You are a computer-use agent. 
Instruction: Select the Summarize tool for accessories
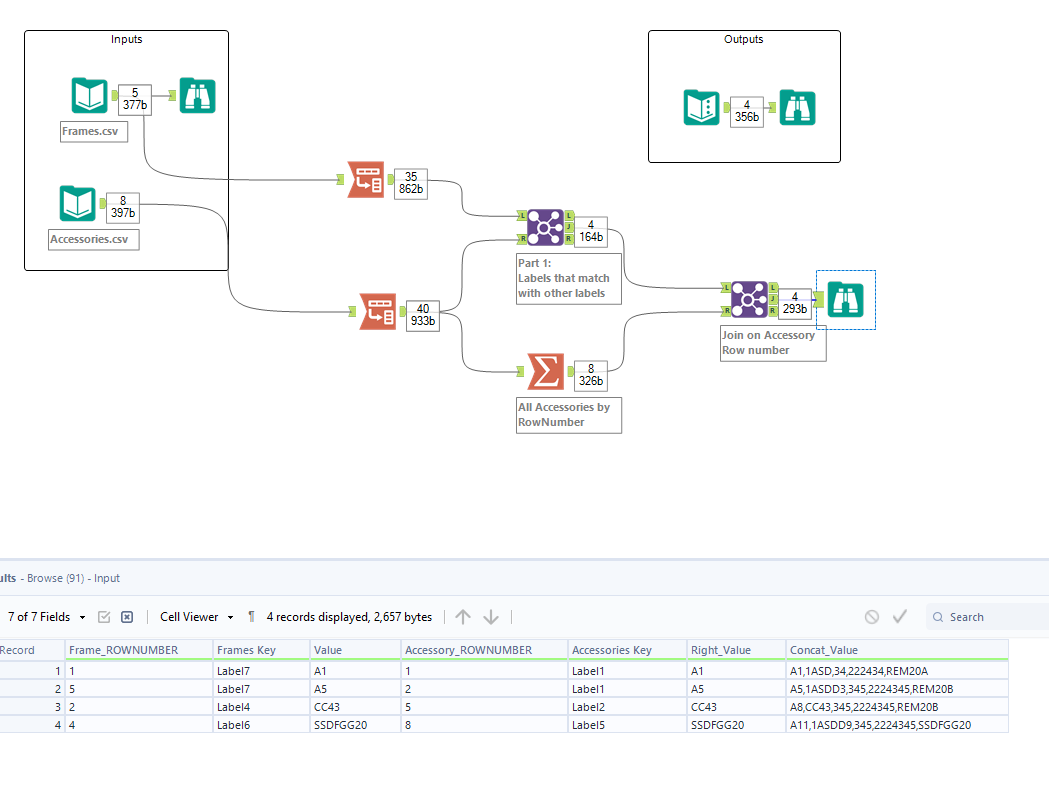pyautogui.click(x=544, y=371)
